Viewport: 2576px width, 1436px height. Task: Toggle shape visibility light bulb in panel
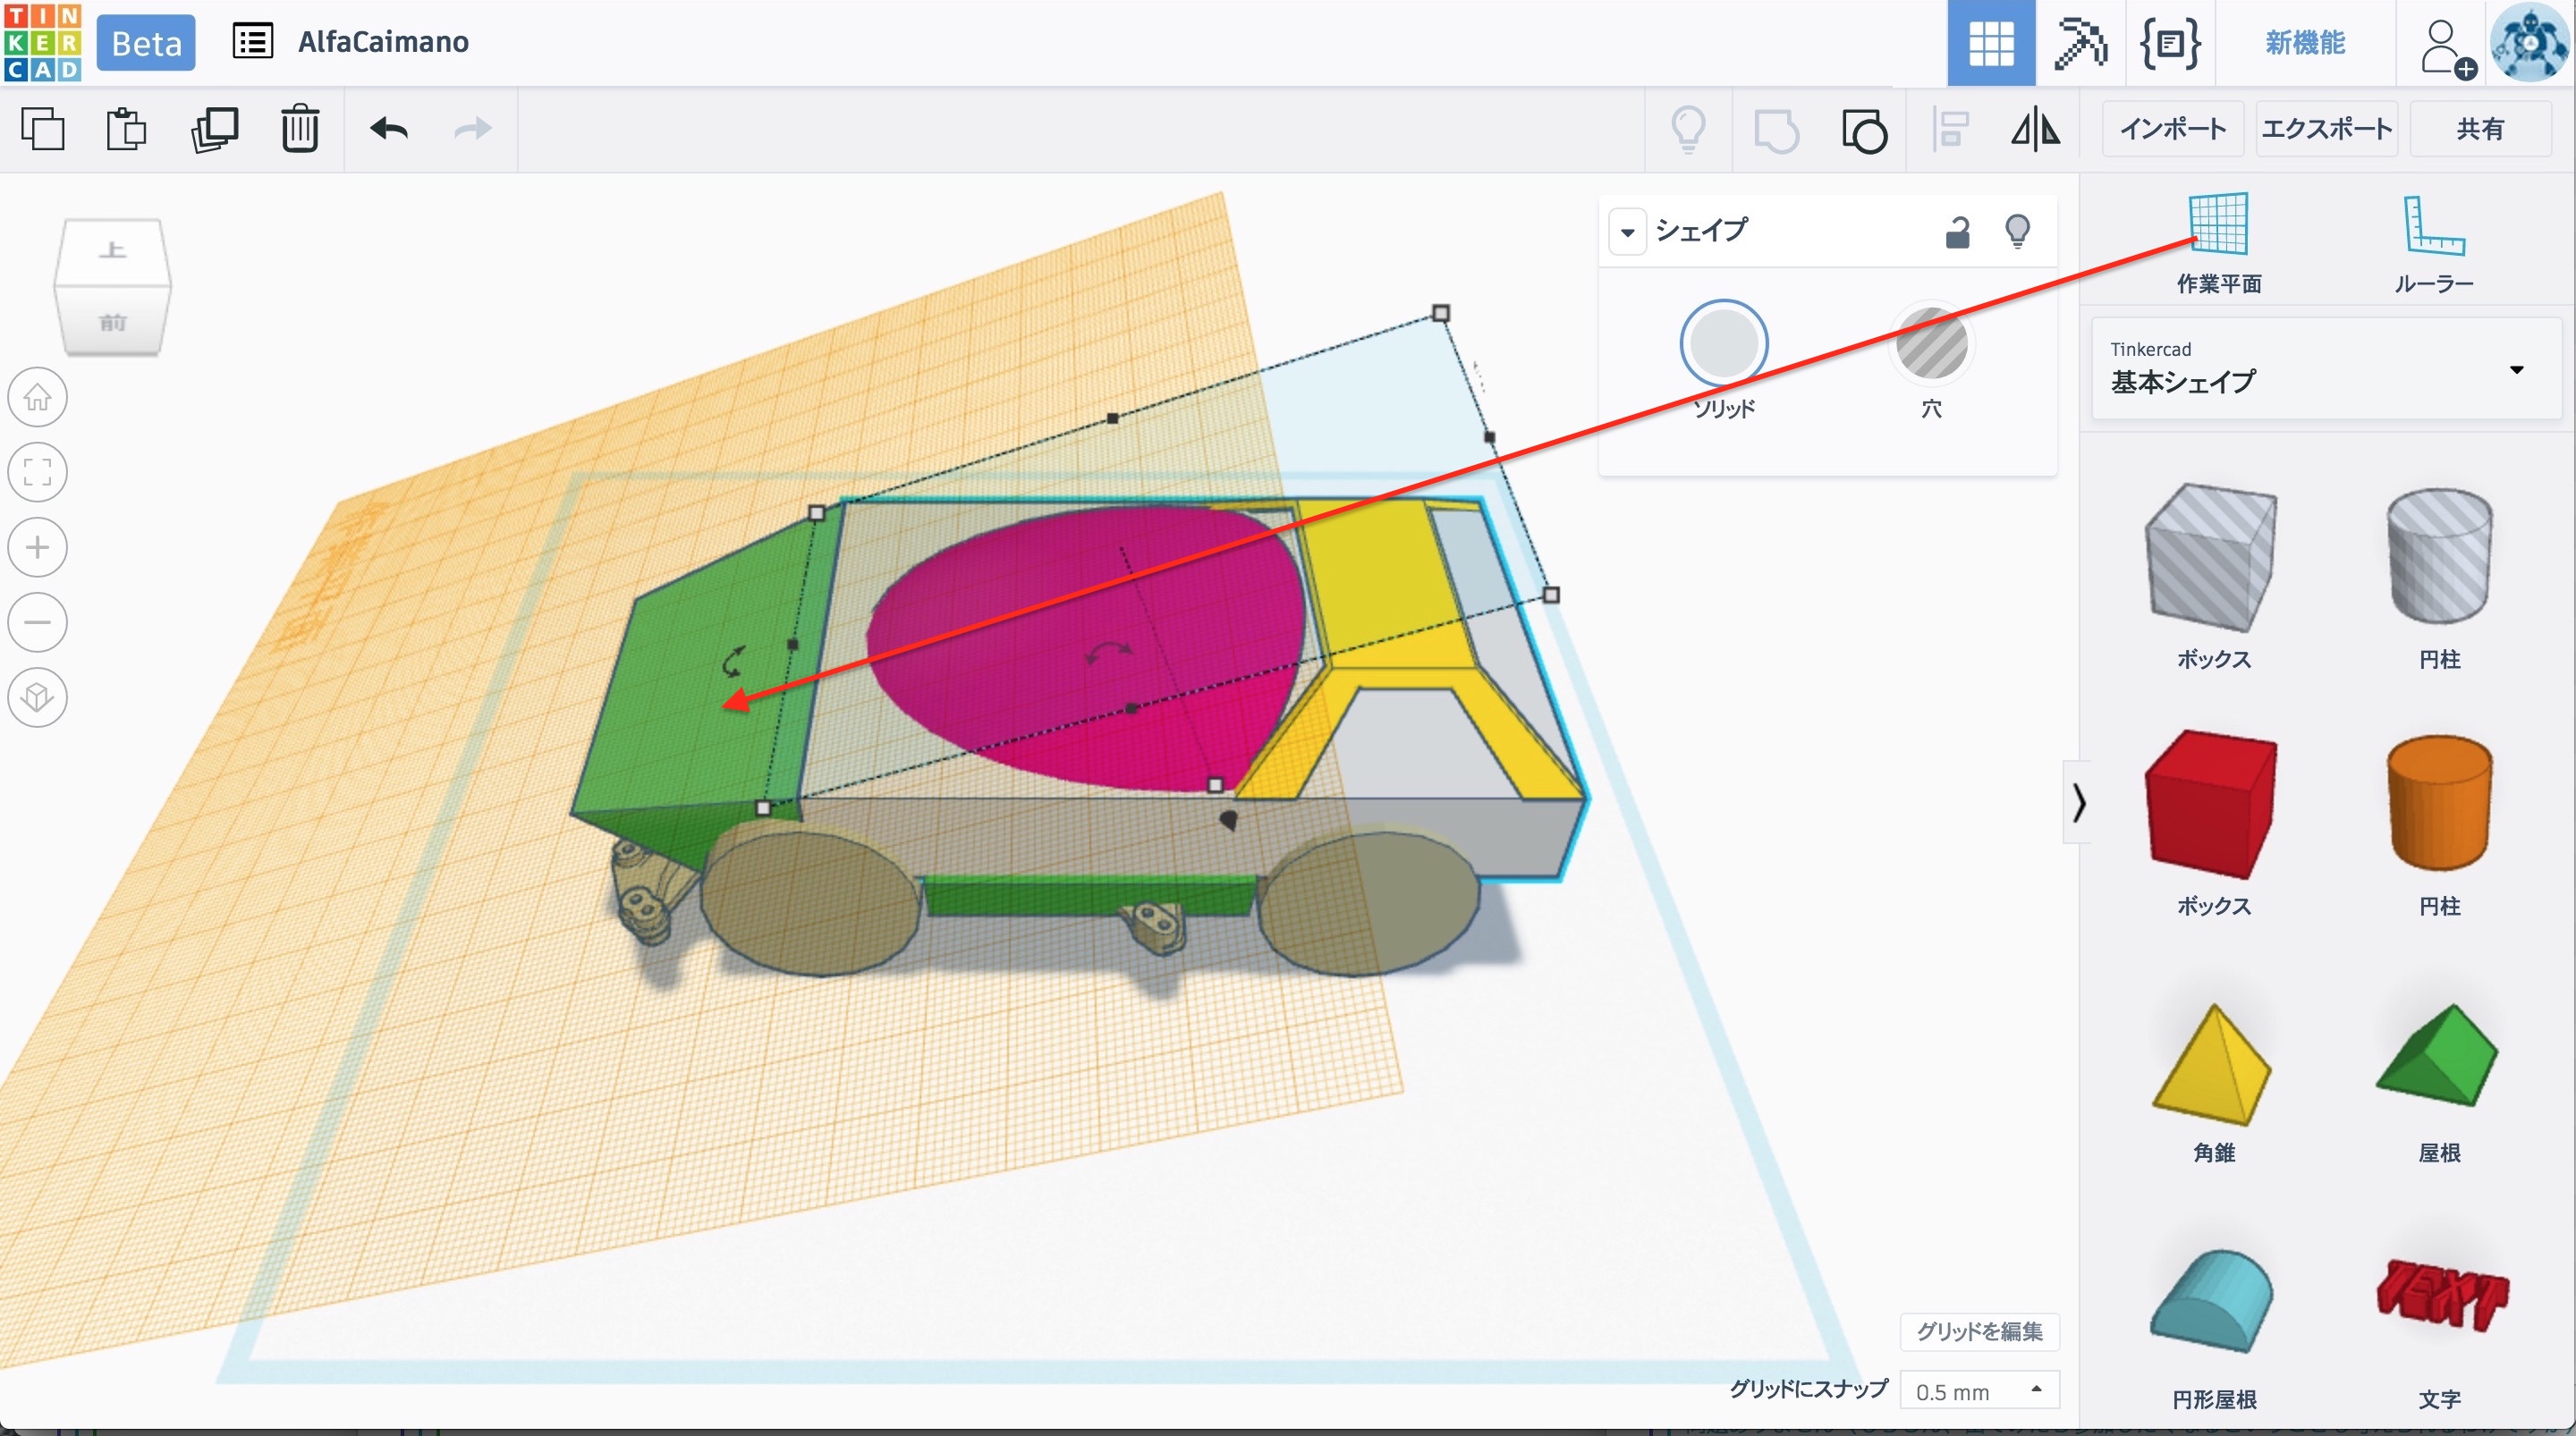(2017, 231)
